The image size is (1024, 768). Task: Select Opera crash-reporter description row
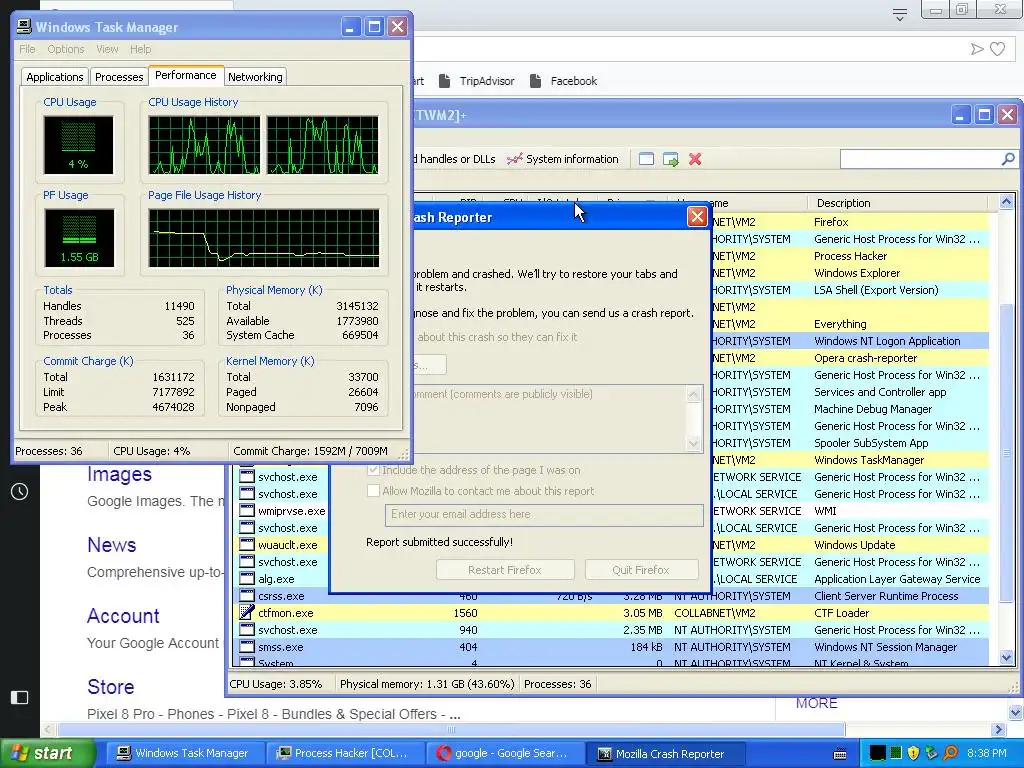[x=865, y=358]
